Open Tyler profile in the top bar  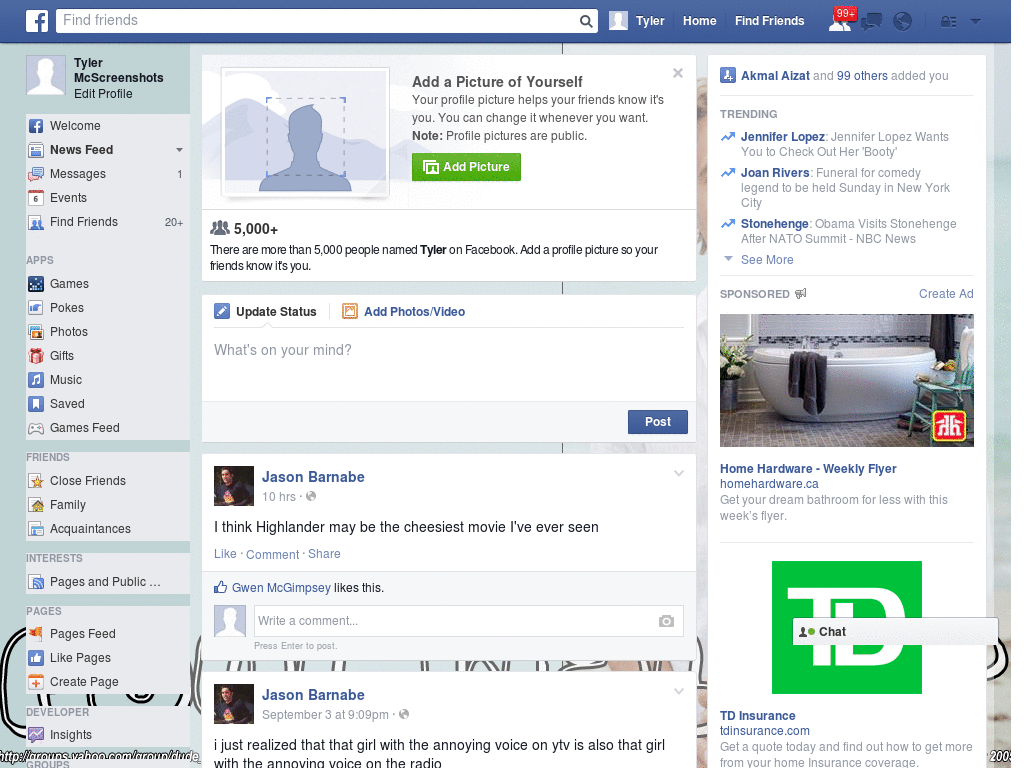click(637, 21)
